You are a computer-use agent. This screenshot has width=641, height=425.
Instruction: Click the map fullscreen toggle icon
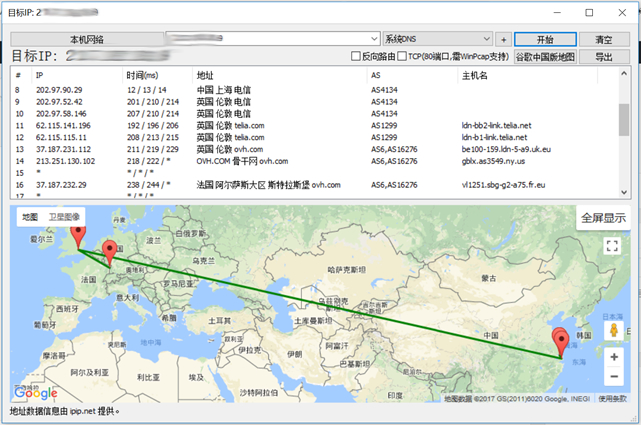612,245
